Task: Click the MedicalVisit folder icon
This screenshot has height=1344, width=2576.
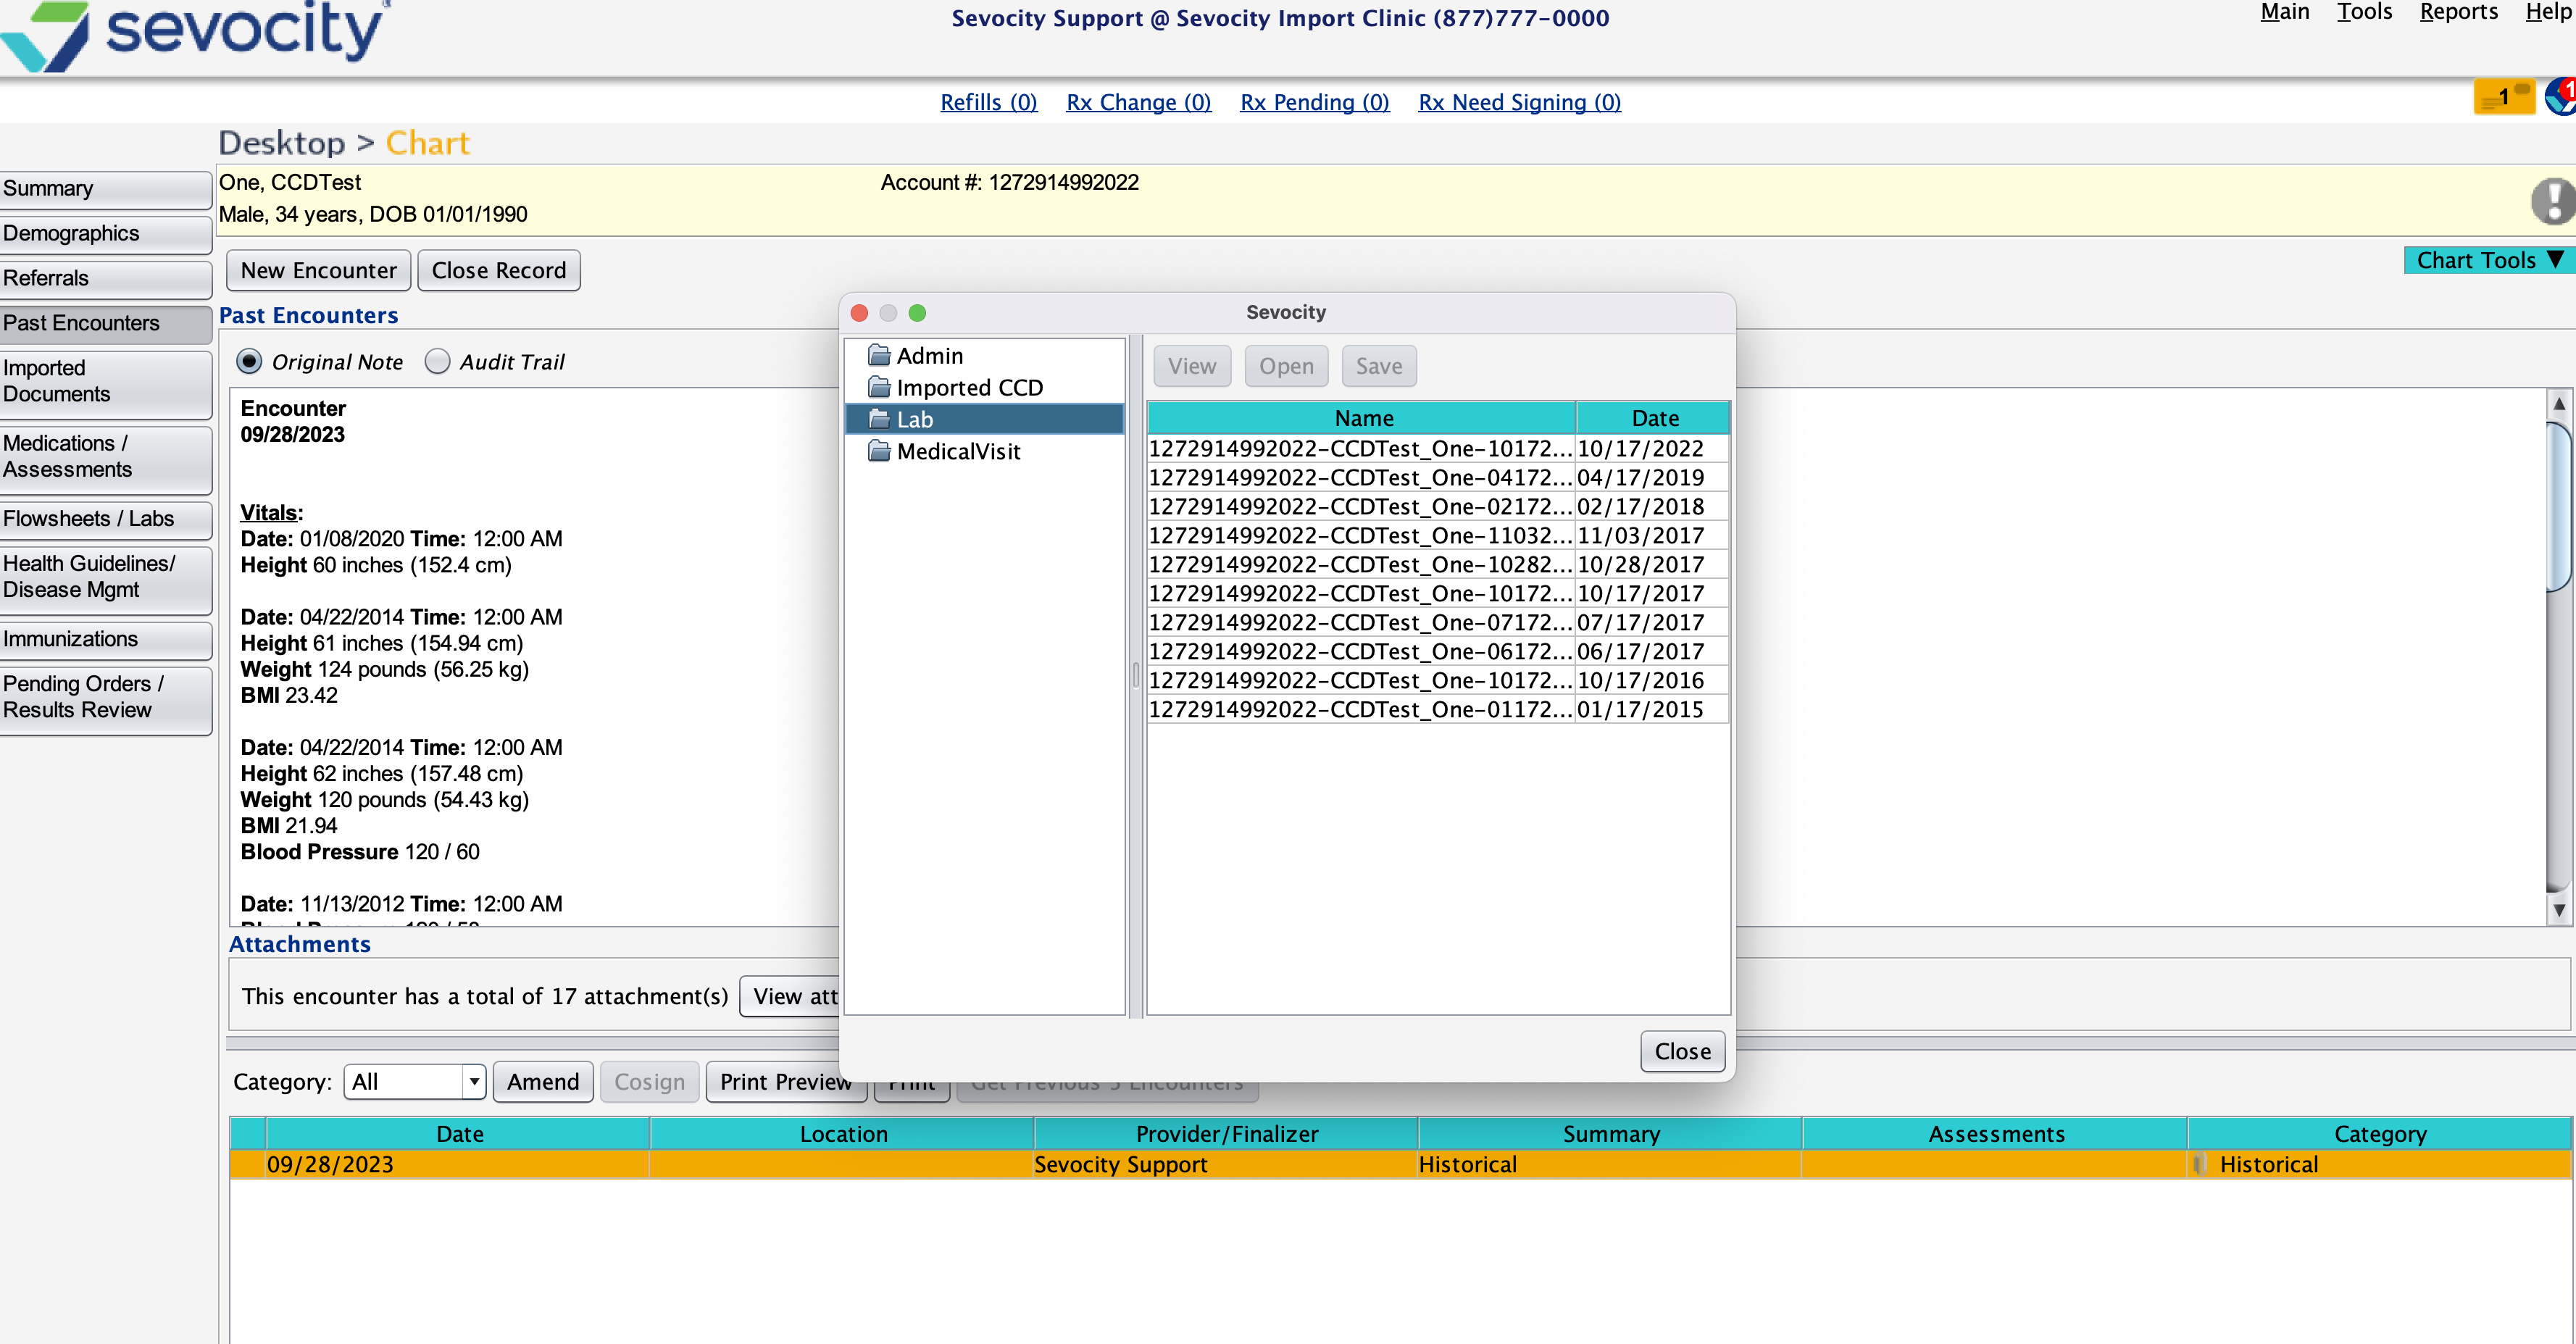Action: [879, 451]
